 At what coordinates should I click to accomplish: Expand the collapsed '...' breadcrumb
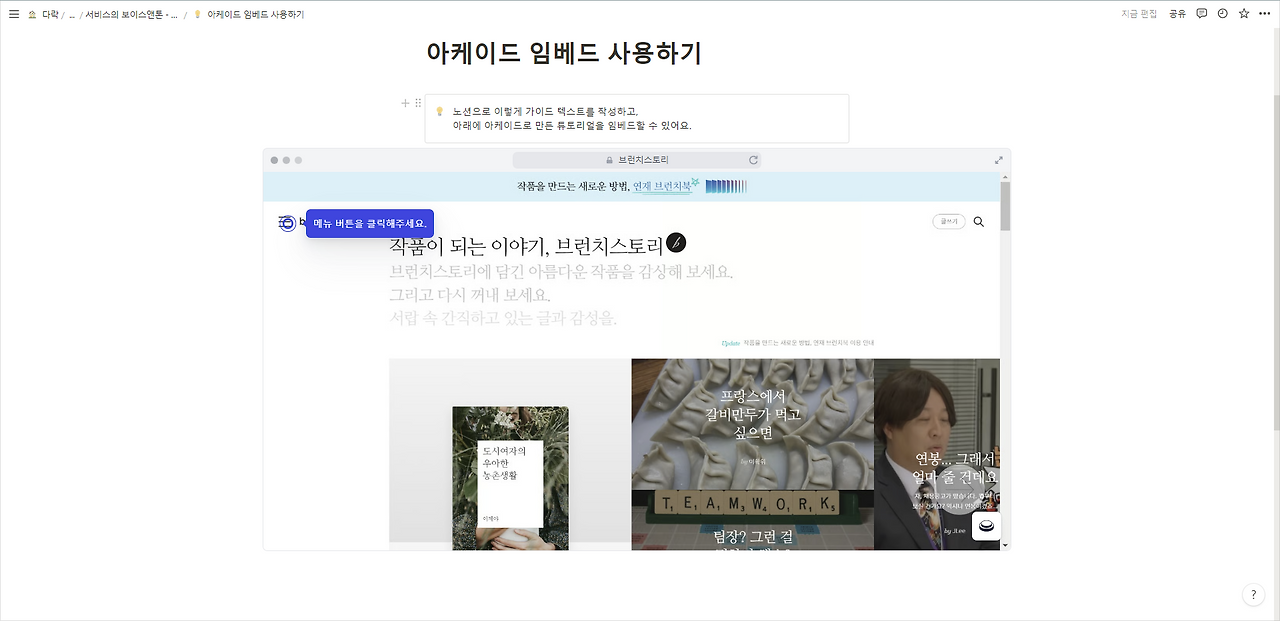pyautogui.click(x=72, y=15)
